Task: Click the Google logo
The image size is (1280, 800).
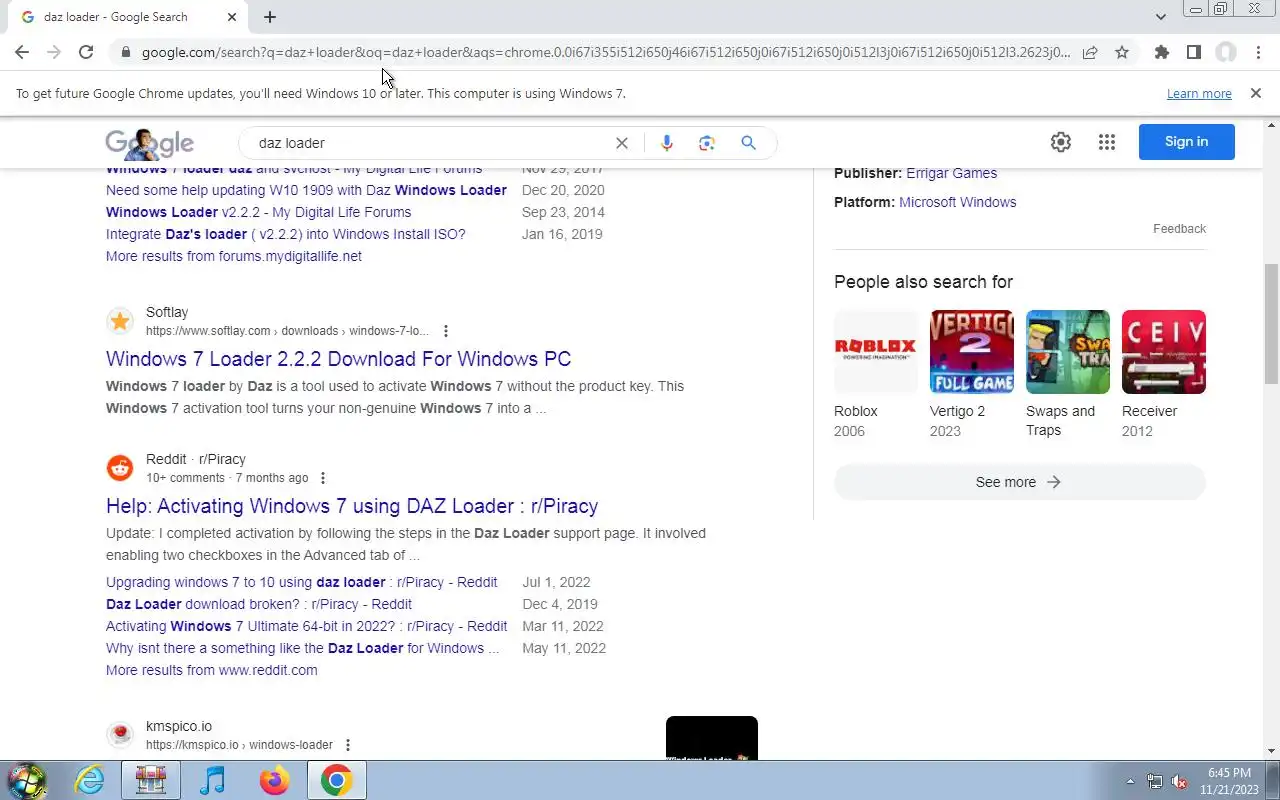Action: coord(149,144)
